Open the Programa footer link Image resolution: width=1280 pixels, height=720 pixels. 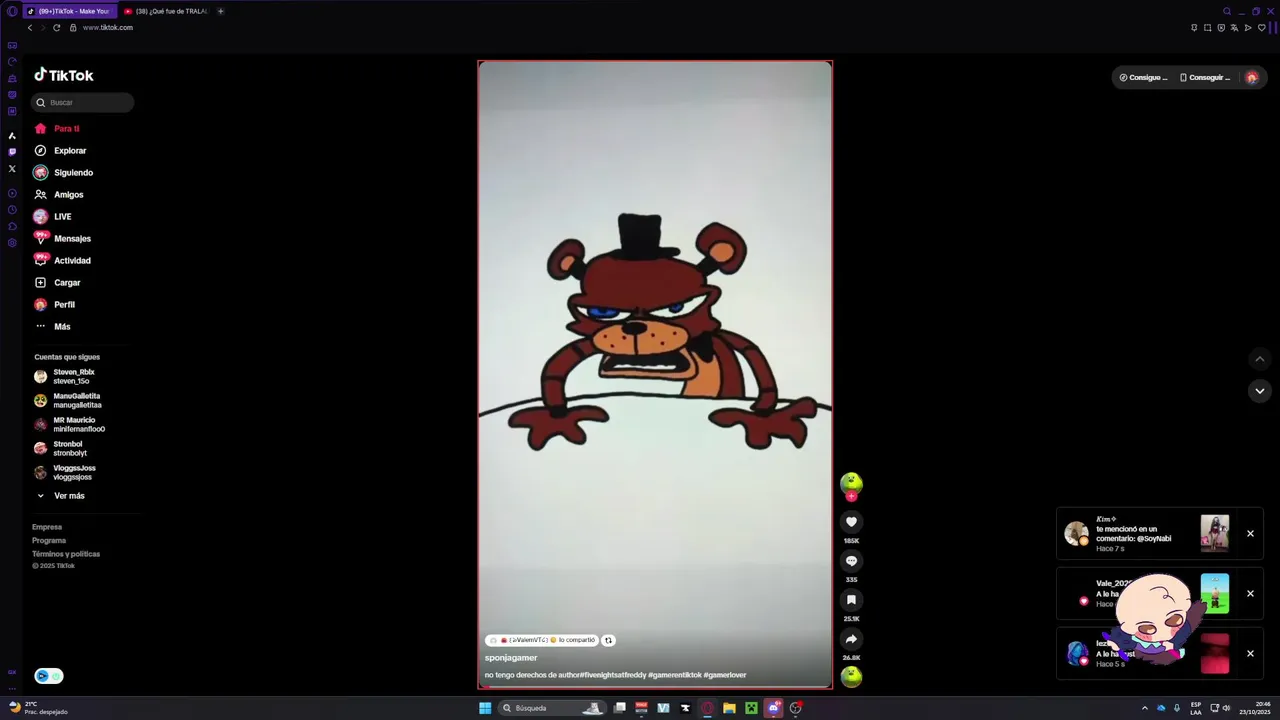pos(49,540)
